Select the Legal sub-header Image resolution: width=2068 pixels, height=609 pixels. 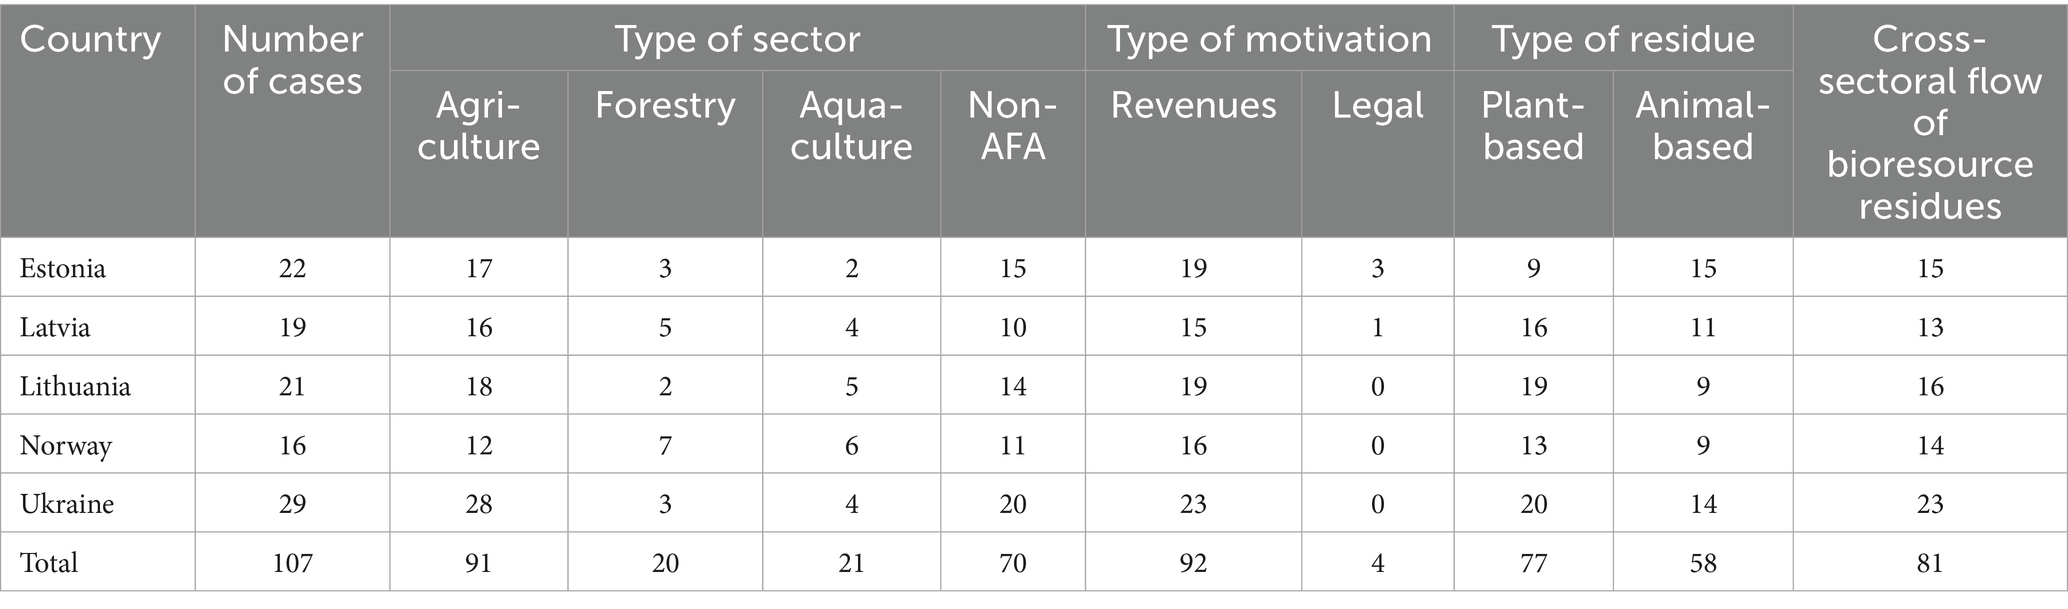(1377, 105)
